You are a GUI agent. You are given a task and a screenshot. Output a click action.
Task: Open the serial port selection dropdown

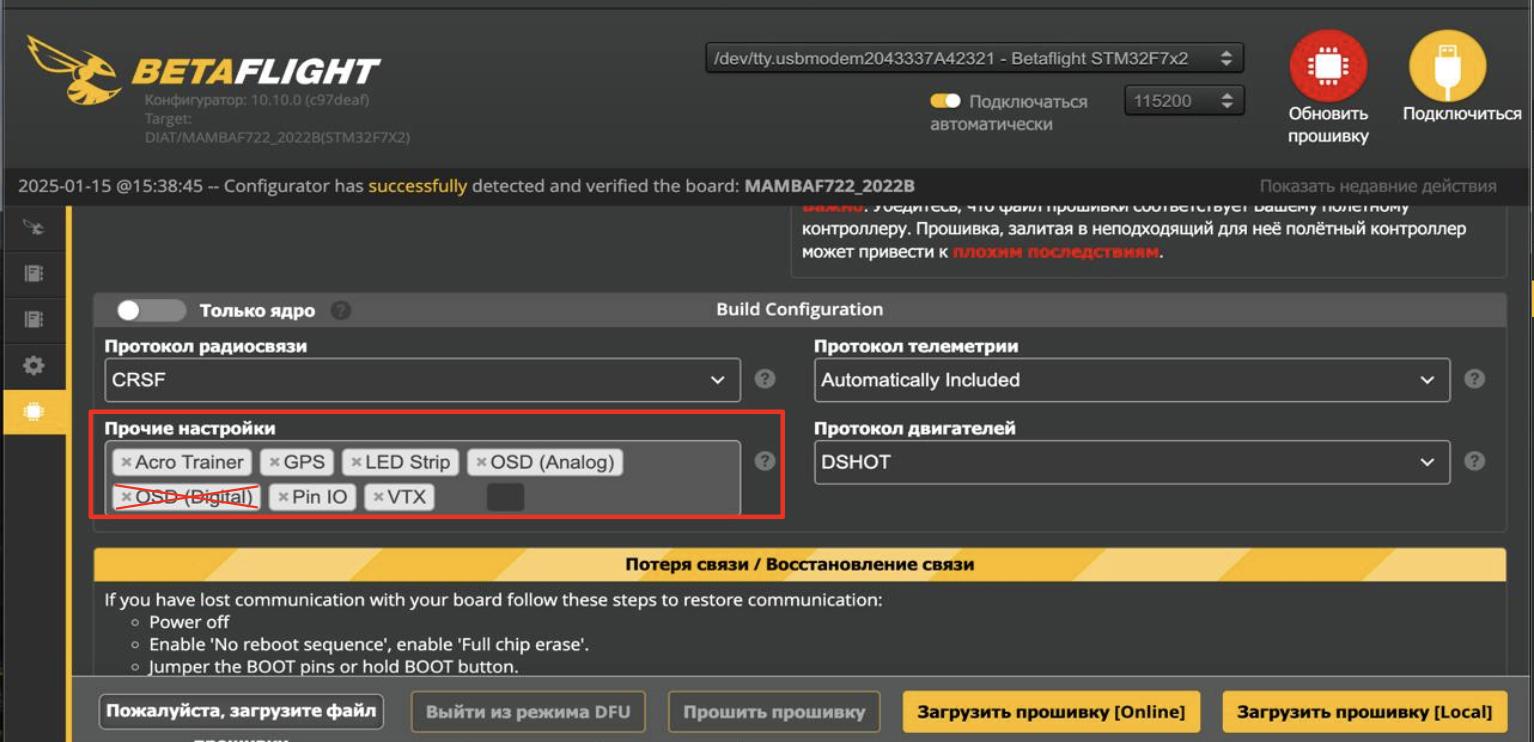974,59
